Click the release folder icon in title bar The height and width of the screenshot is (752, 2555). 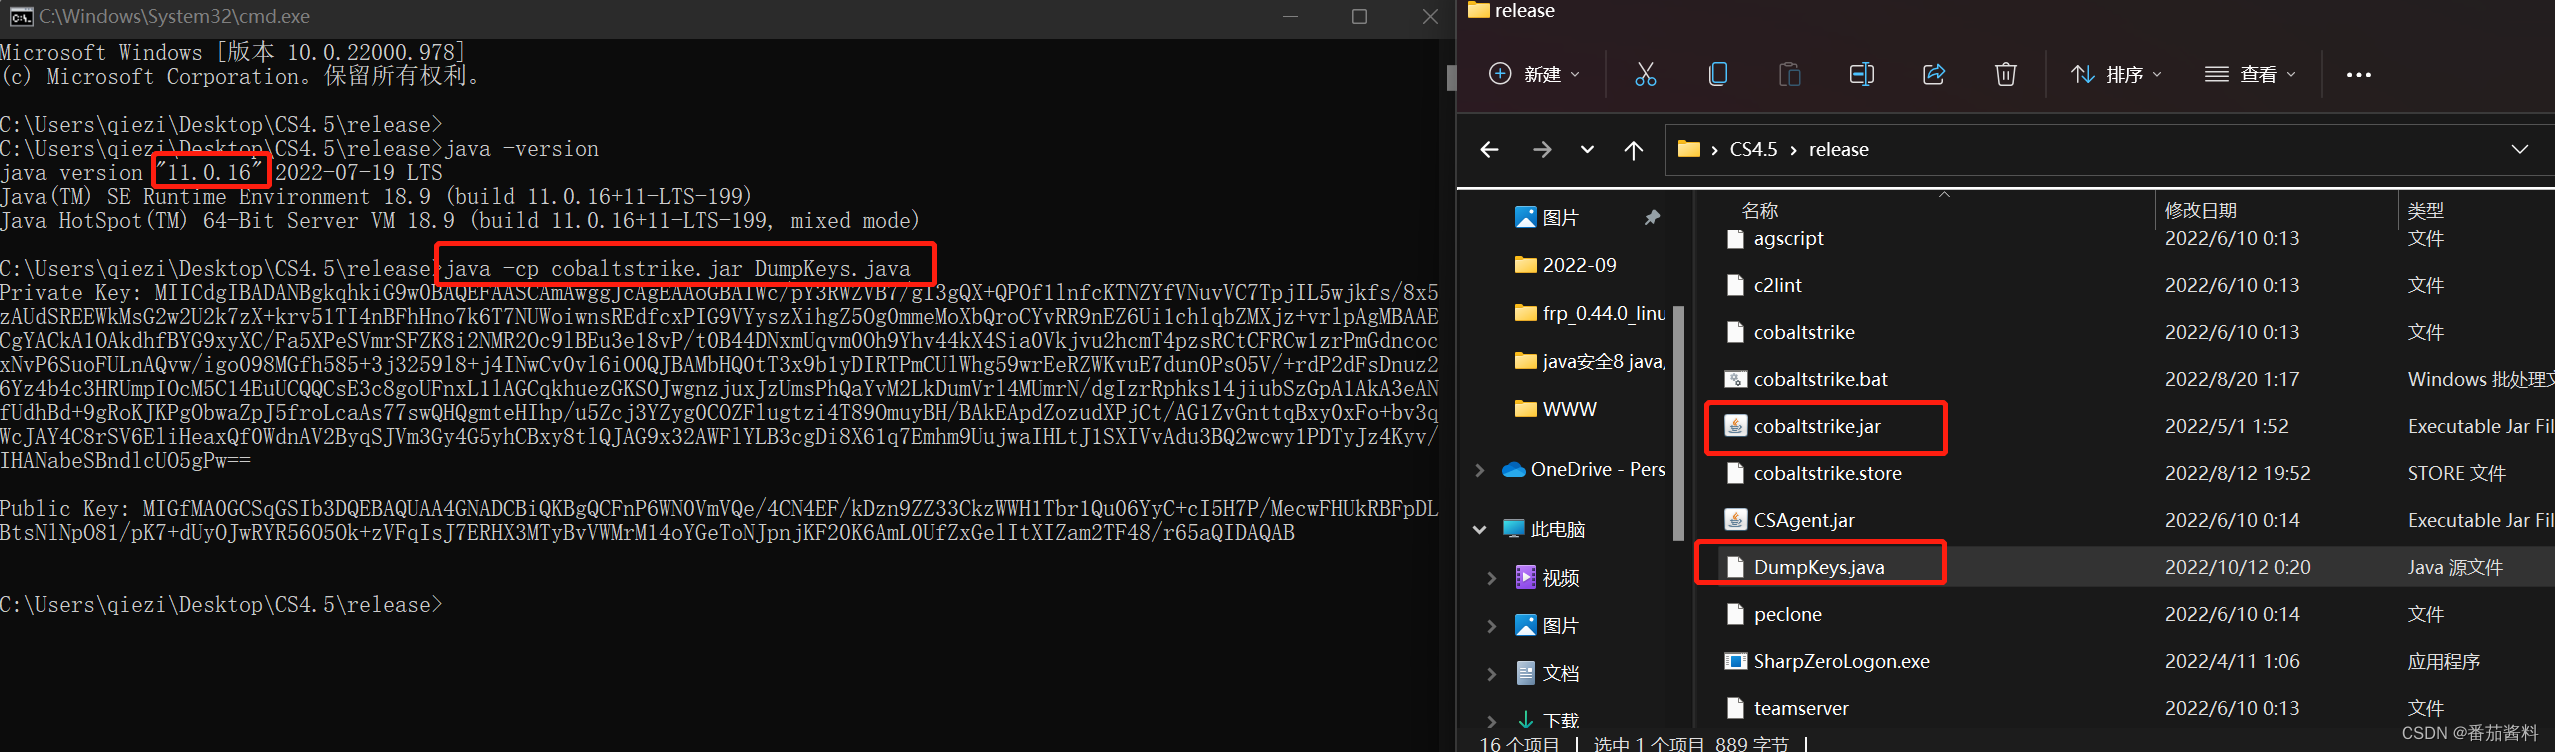pyautogui.click(x=1478, y=10)
